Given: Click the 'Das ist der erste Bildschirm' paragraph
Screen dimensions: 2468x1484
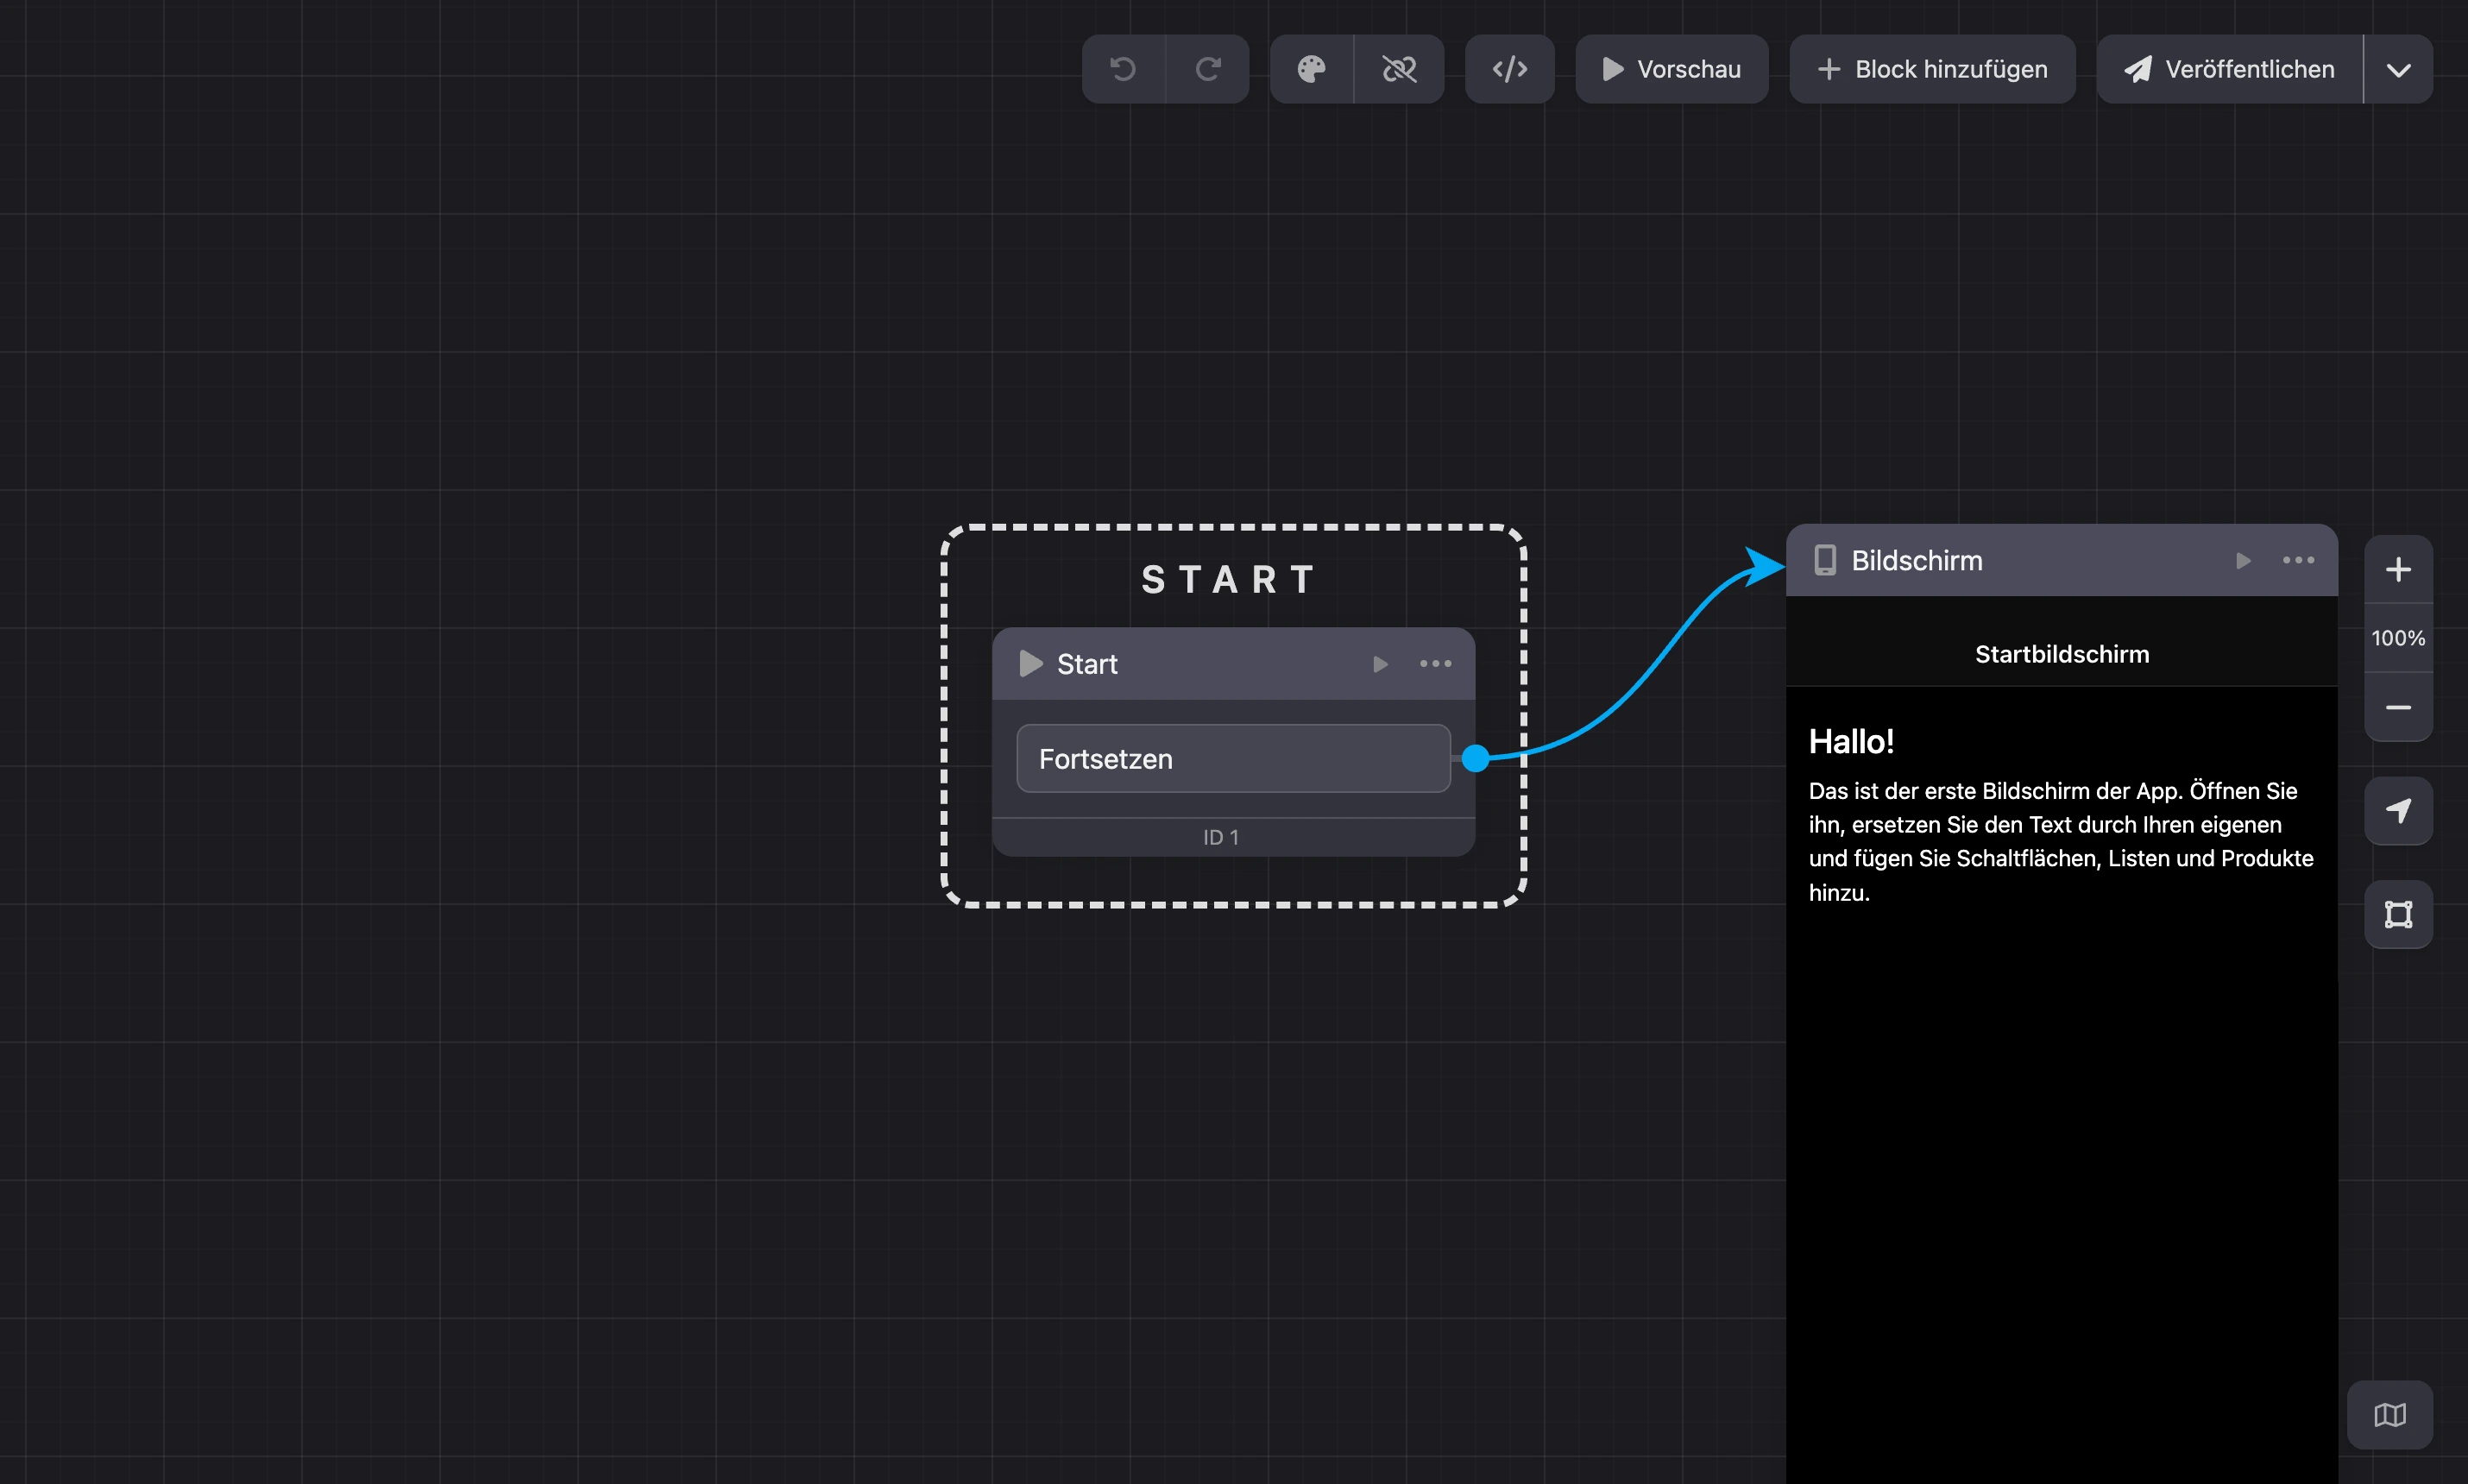Looking at the screenshot, I should [x=2060, y=842].
